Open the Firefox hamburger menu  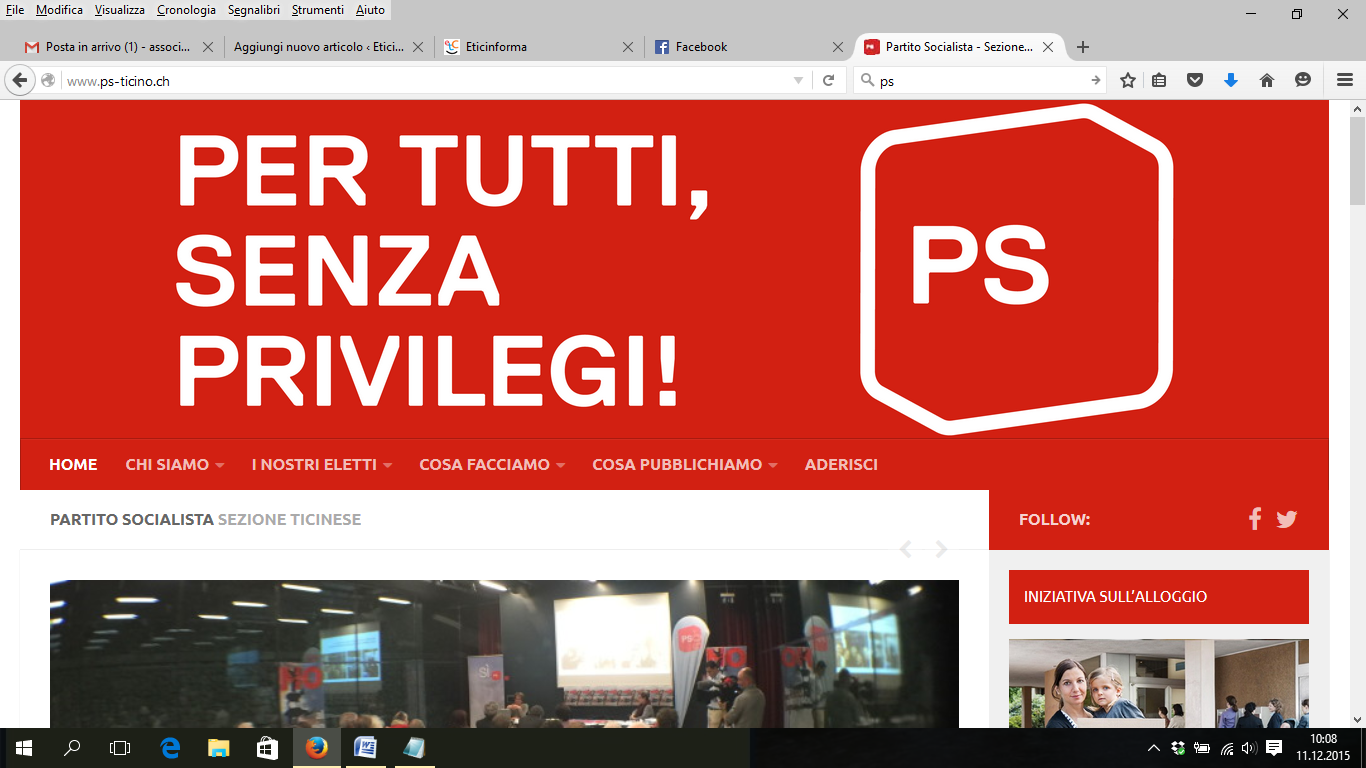click(x=1345, y=80)
